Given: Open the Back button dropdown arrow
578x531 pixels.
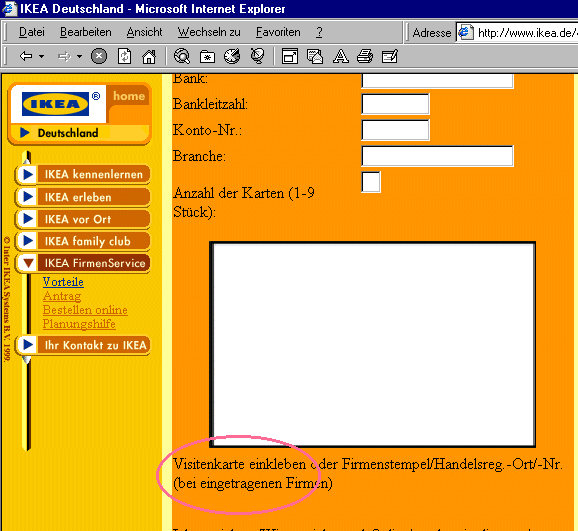Looking at the screenshot, I should pos(41,56).
